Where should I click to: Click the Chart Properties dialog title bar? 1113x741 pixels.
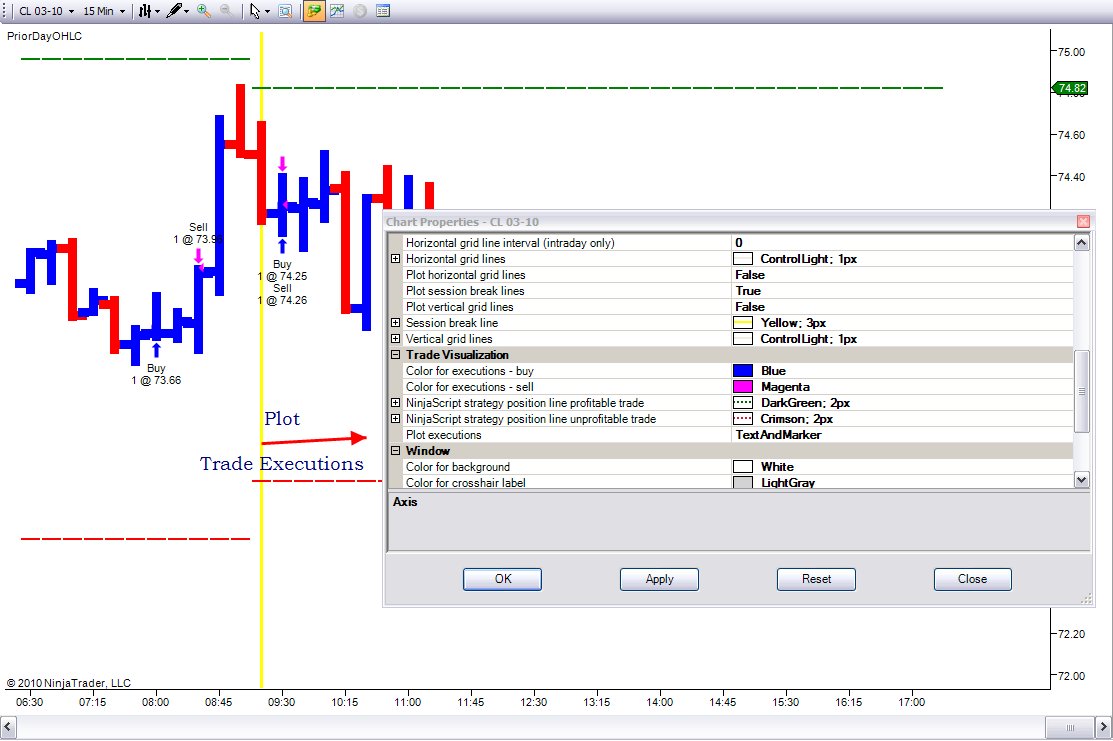pos(730,221)
